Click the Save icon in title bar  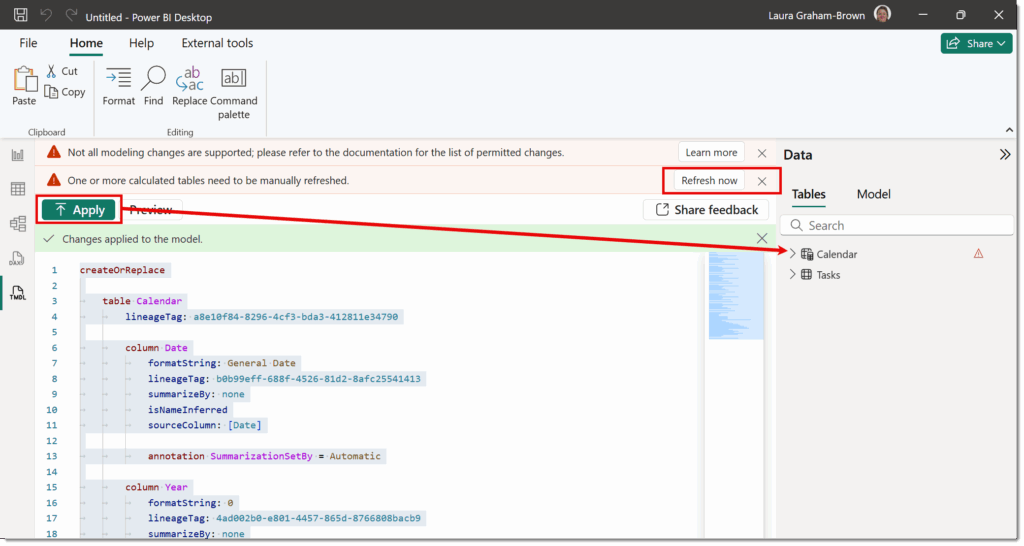click(x=21, y=14)
